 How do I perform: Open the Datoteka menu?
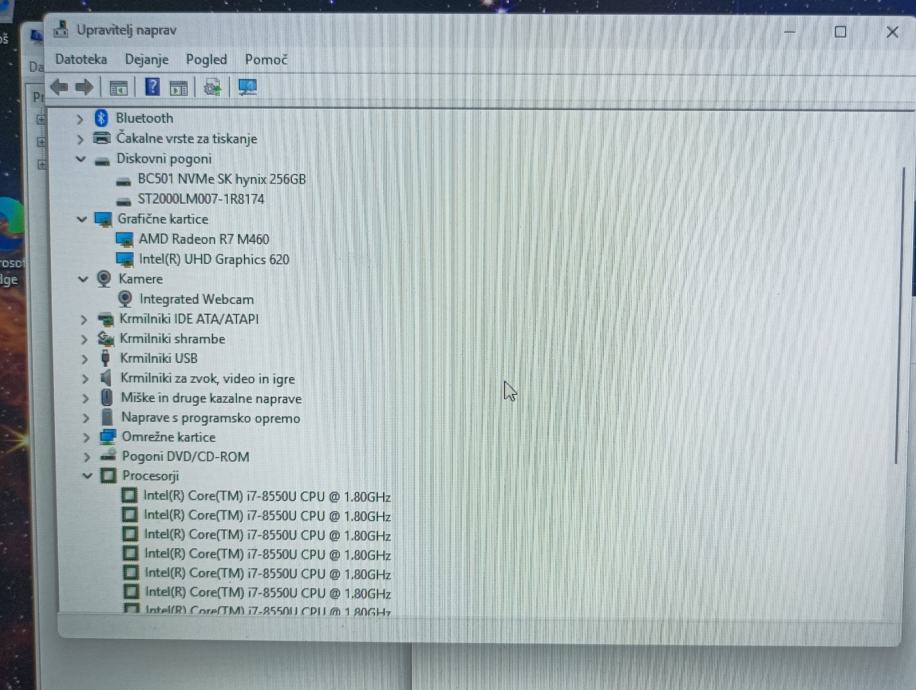81,60
